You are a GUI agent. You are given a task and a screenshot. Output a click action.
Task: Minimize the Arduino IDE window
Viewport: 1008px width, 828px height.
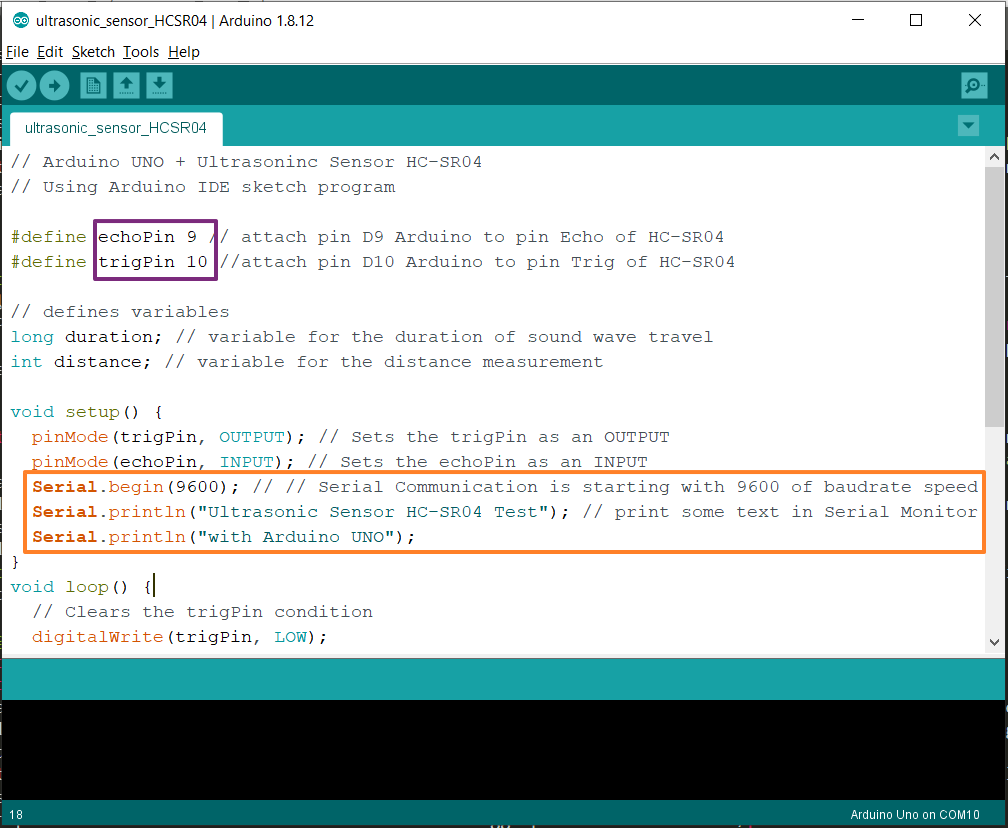[x=858, y=20]
